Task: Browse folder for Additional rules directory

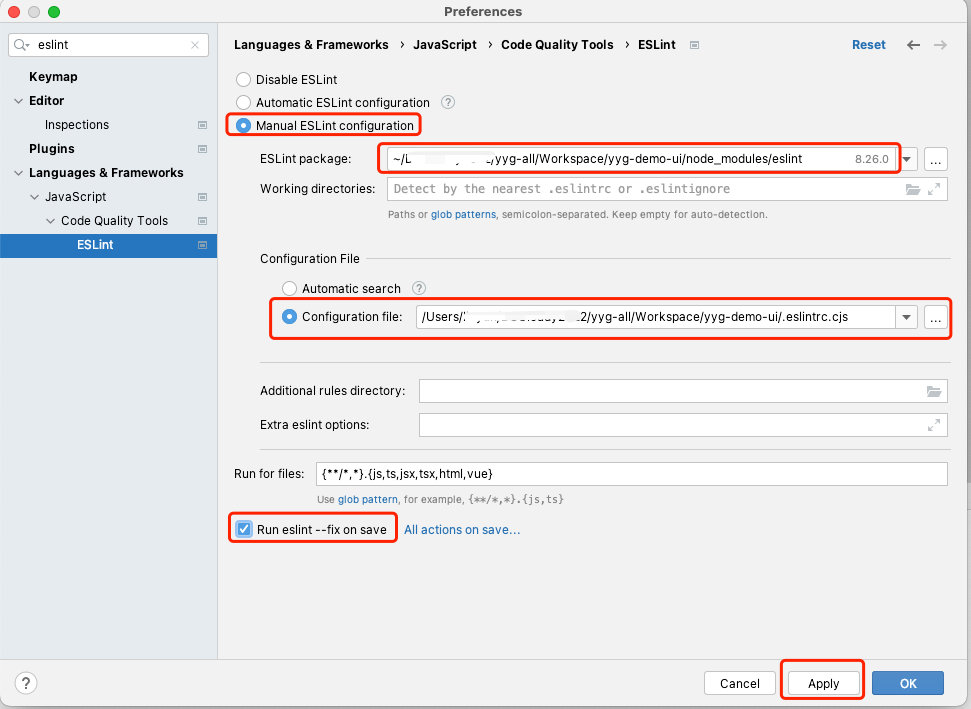Action: tap(934, 391)
